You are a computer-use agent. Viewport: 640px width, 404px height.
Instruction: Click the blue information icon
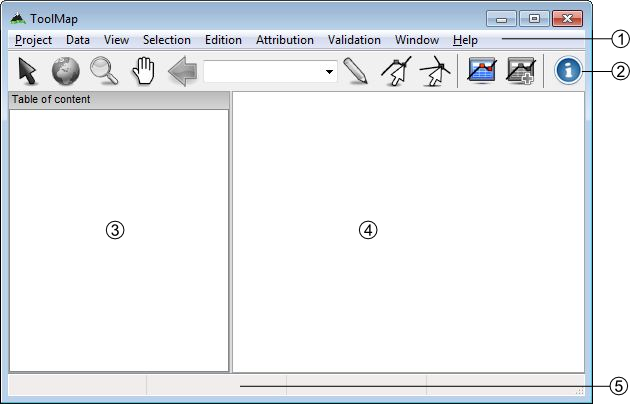pos(568,71)
